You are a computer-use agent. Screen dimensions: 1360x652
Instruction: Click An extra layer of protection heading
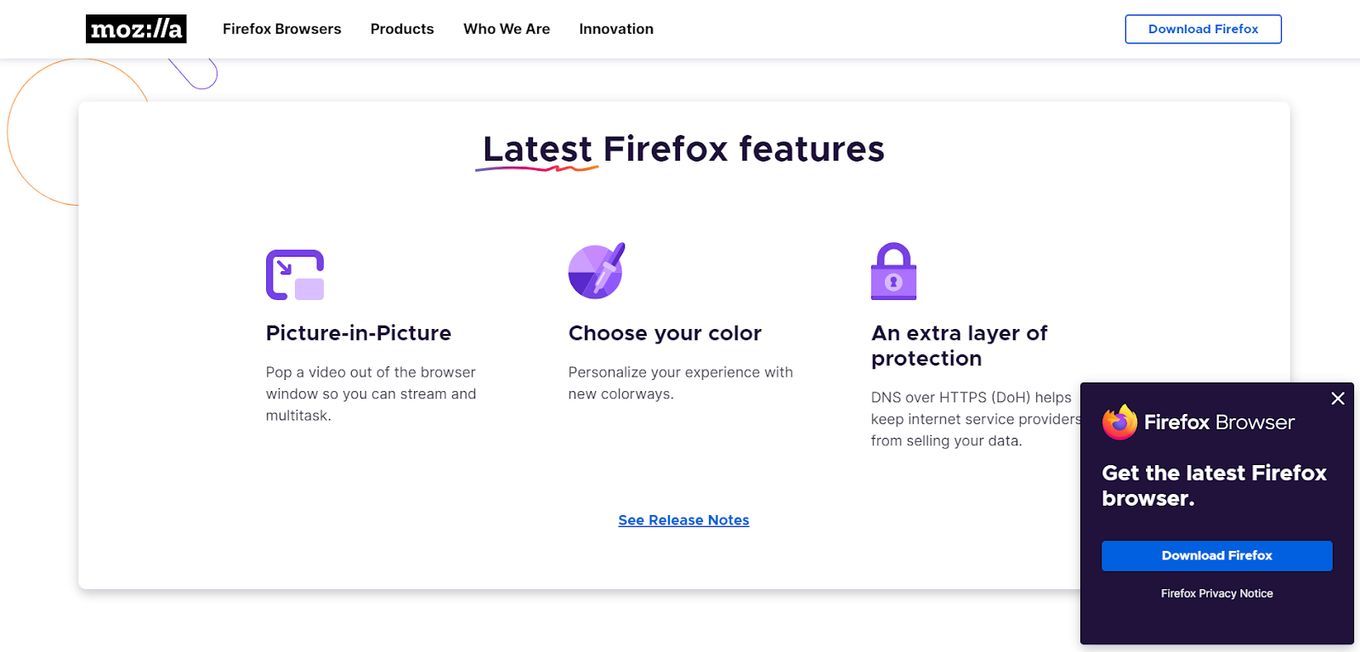point(959,346)
